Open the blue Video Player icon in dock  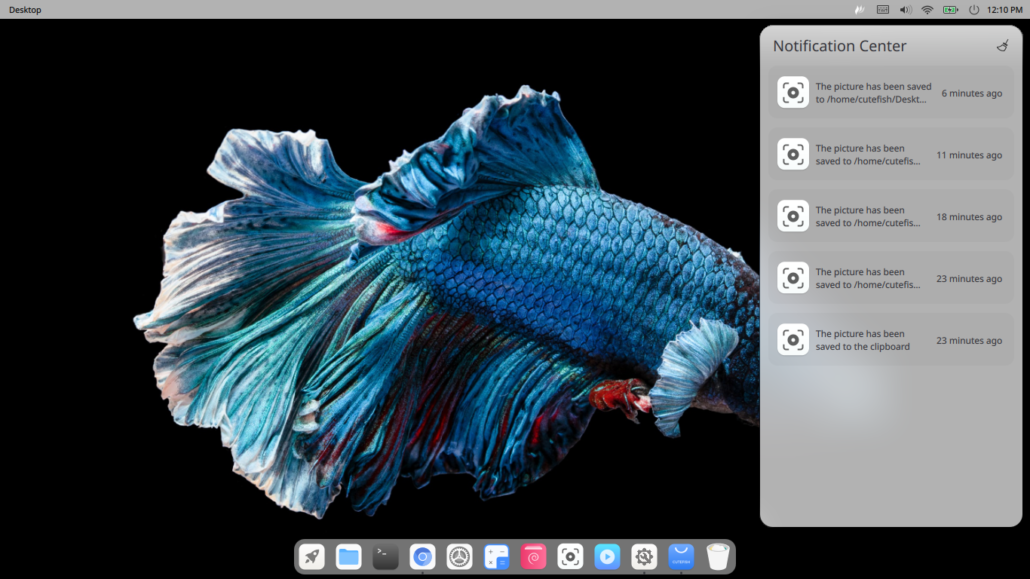[x=607, y=557]
